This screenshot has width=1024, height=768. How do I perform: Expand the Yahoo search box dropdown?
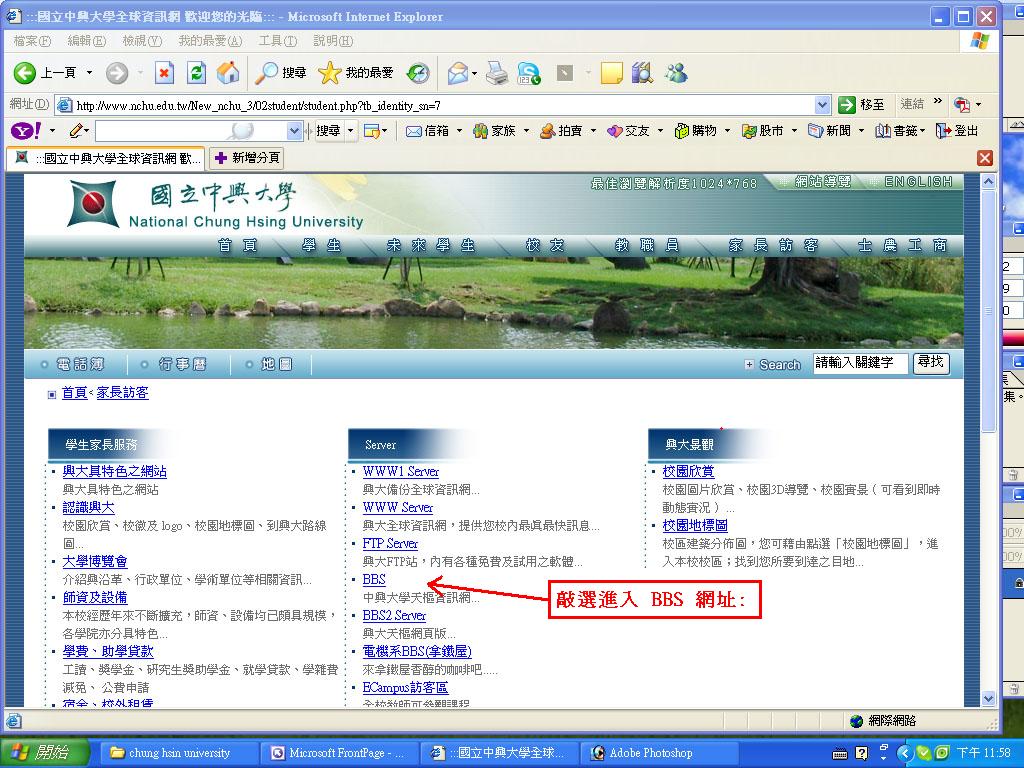(x=295, y=131)
